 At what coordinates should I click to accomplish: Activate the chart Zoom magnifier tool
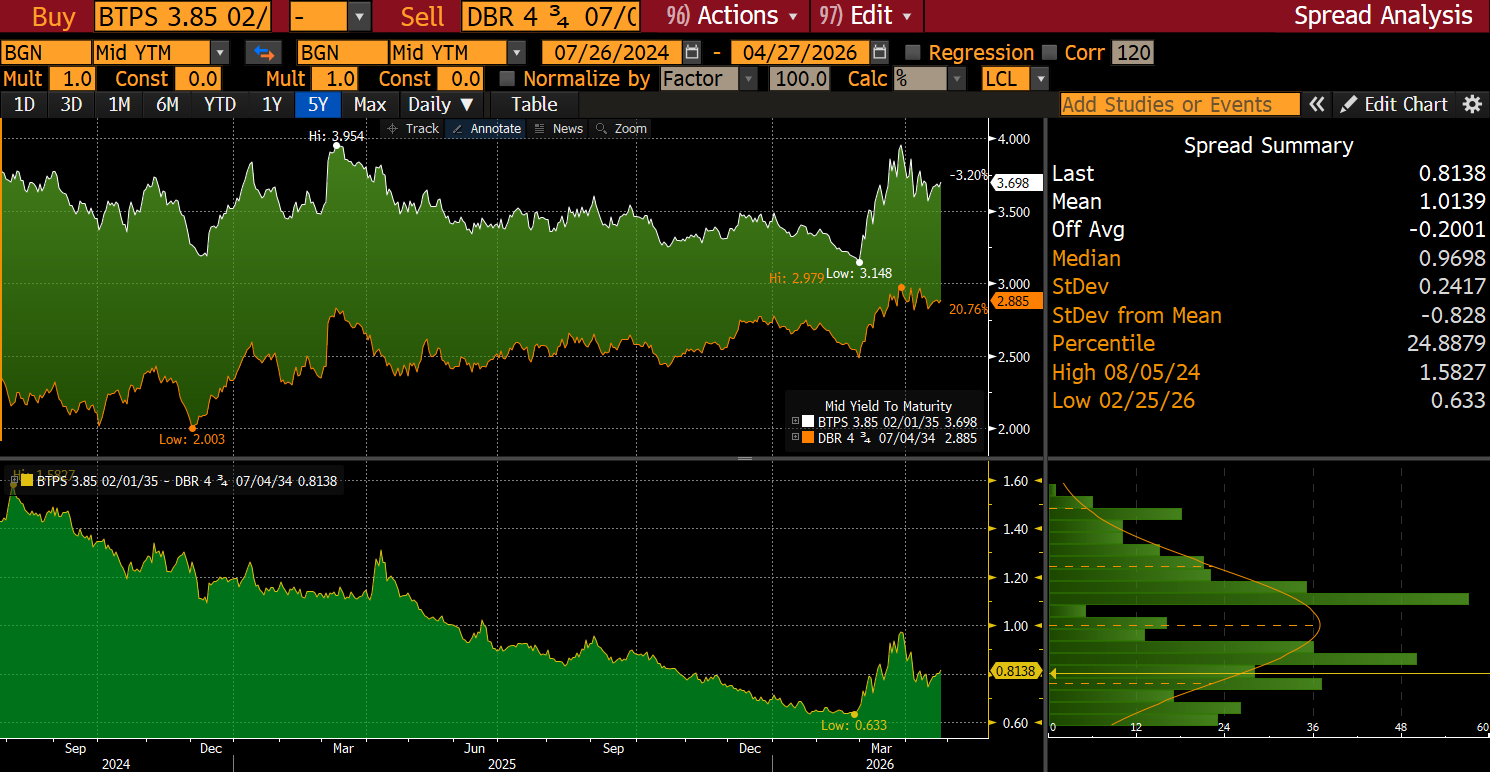[621, 128]
